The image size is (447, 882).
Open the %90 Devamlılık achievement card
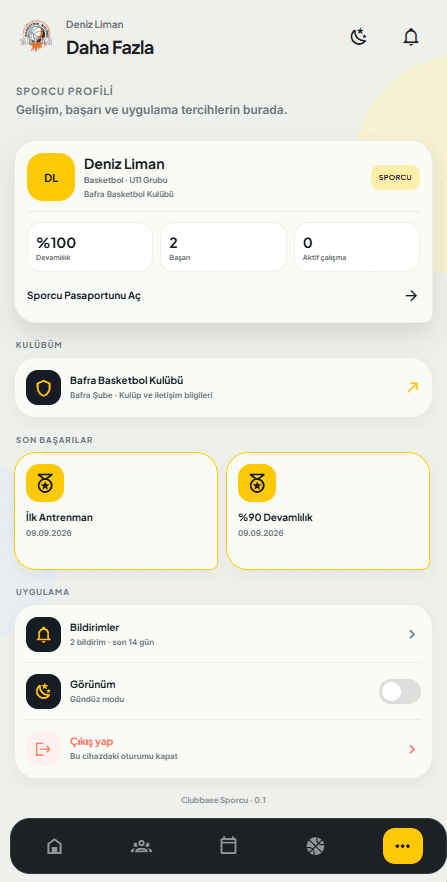328,511
